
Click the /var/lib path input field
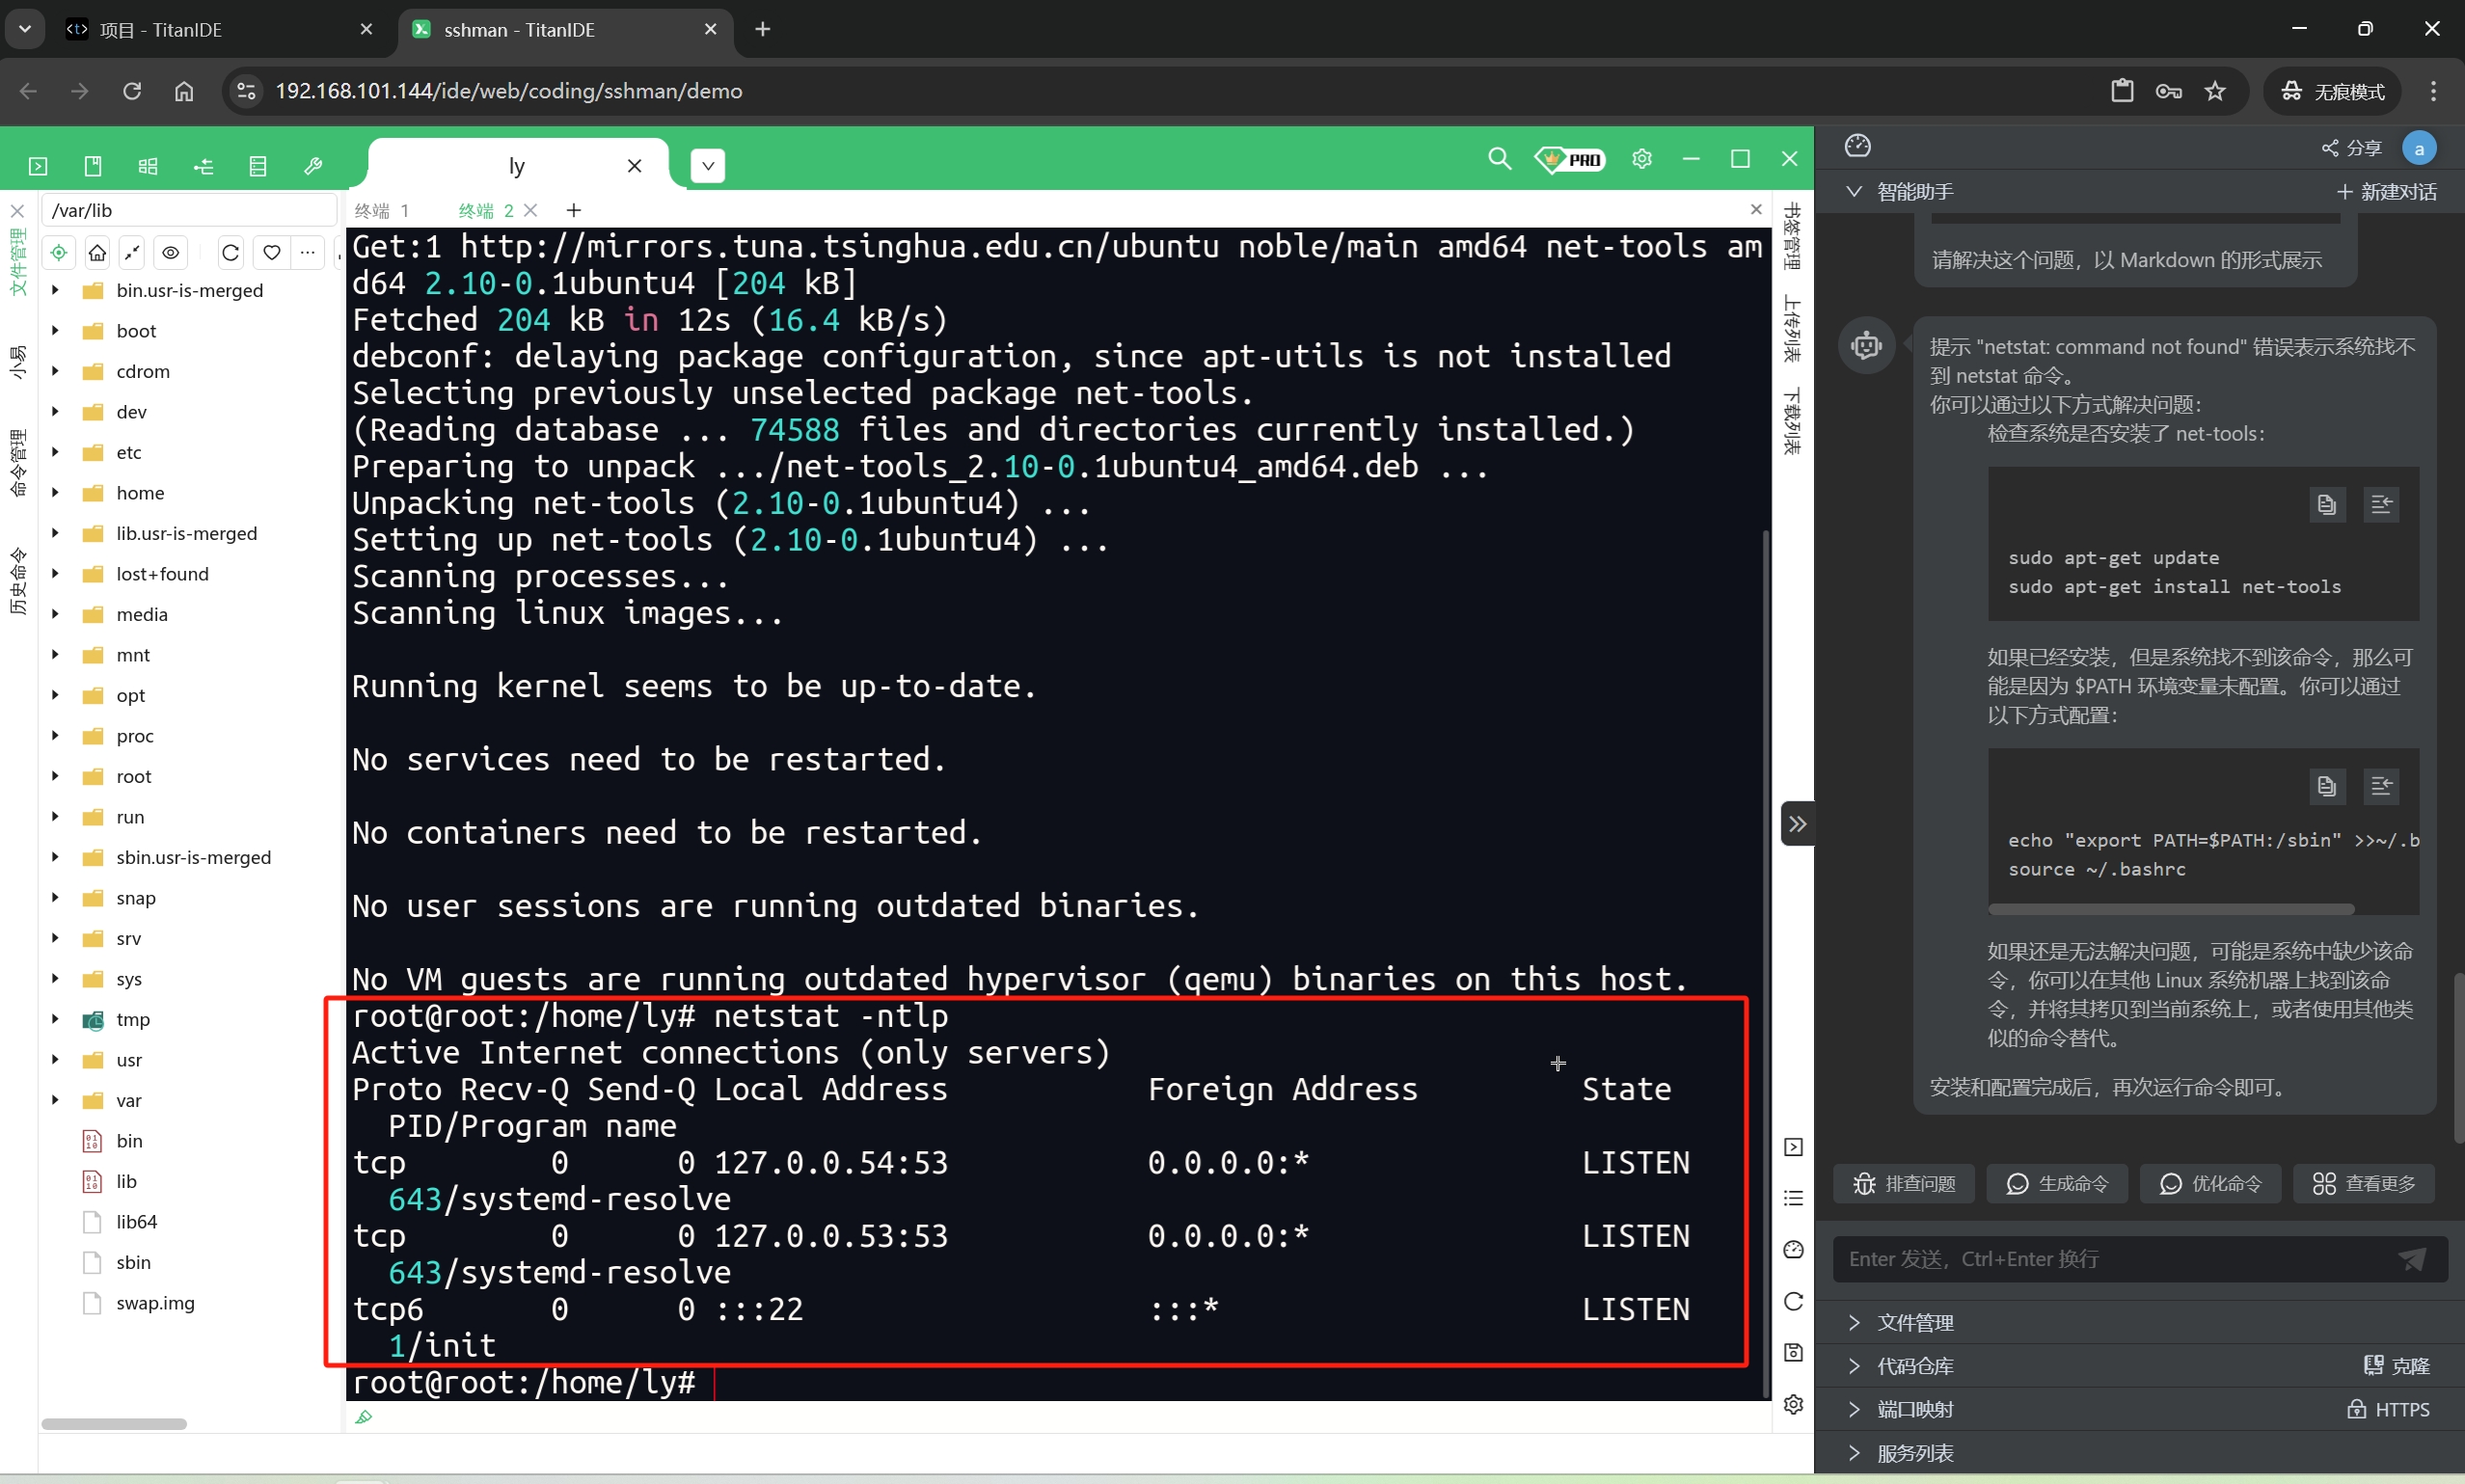[x=189, y=210]
